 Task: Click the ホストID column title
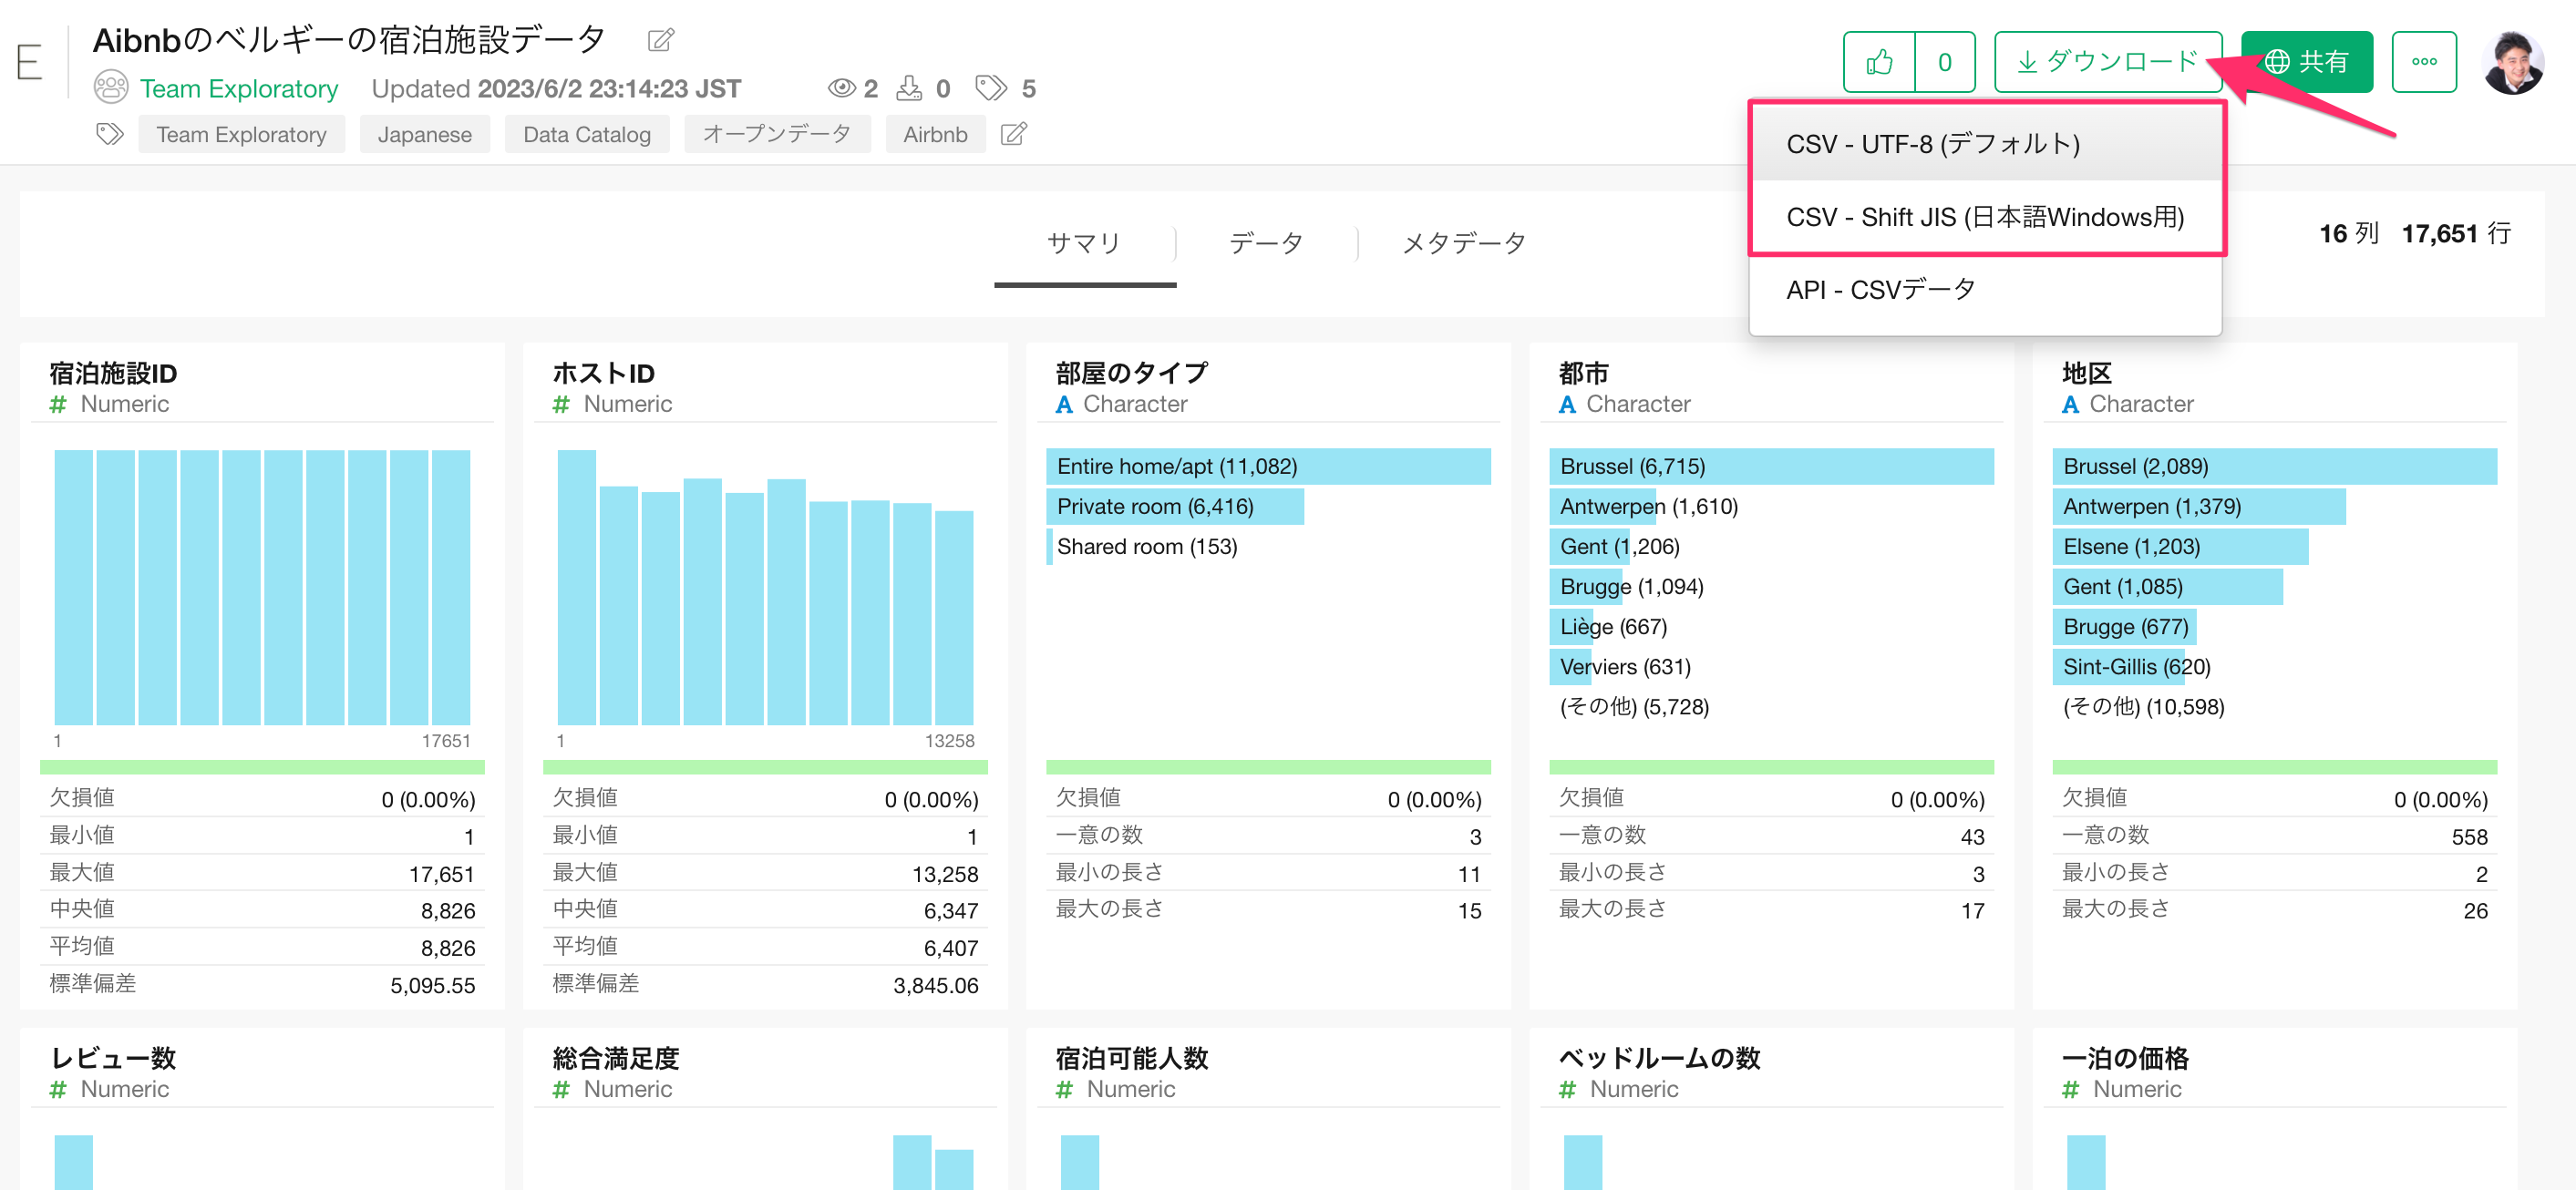point(603,373)
